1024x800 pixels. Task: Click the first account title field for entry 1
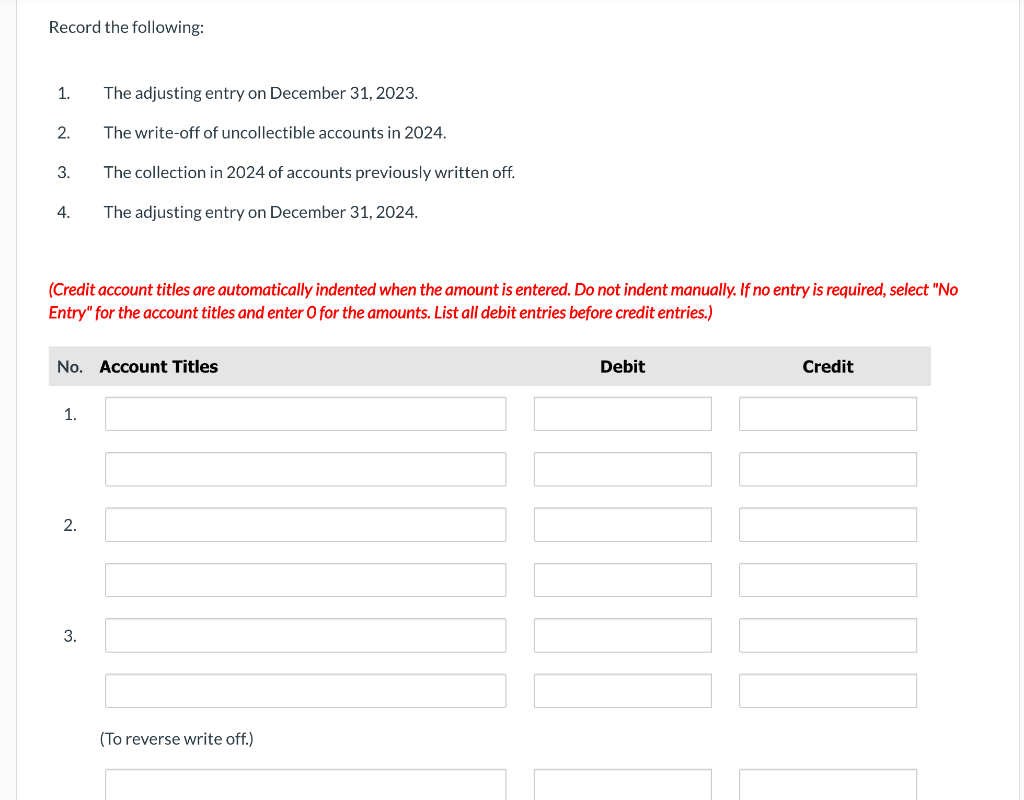tap(305, 413)
